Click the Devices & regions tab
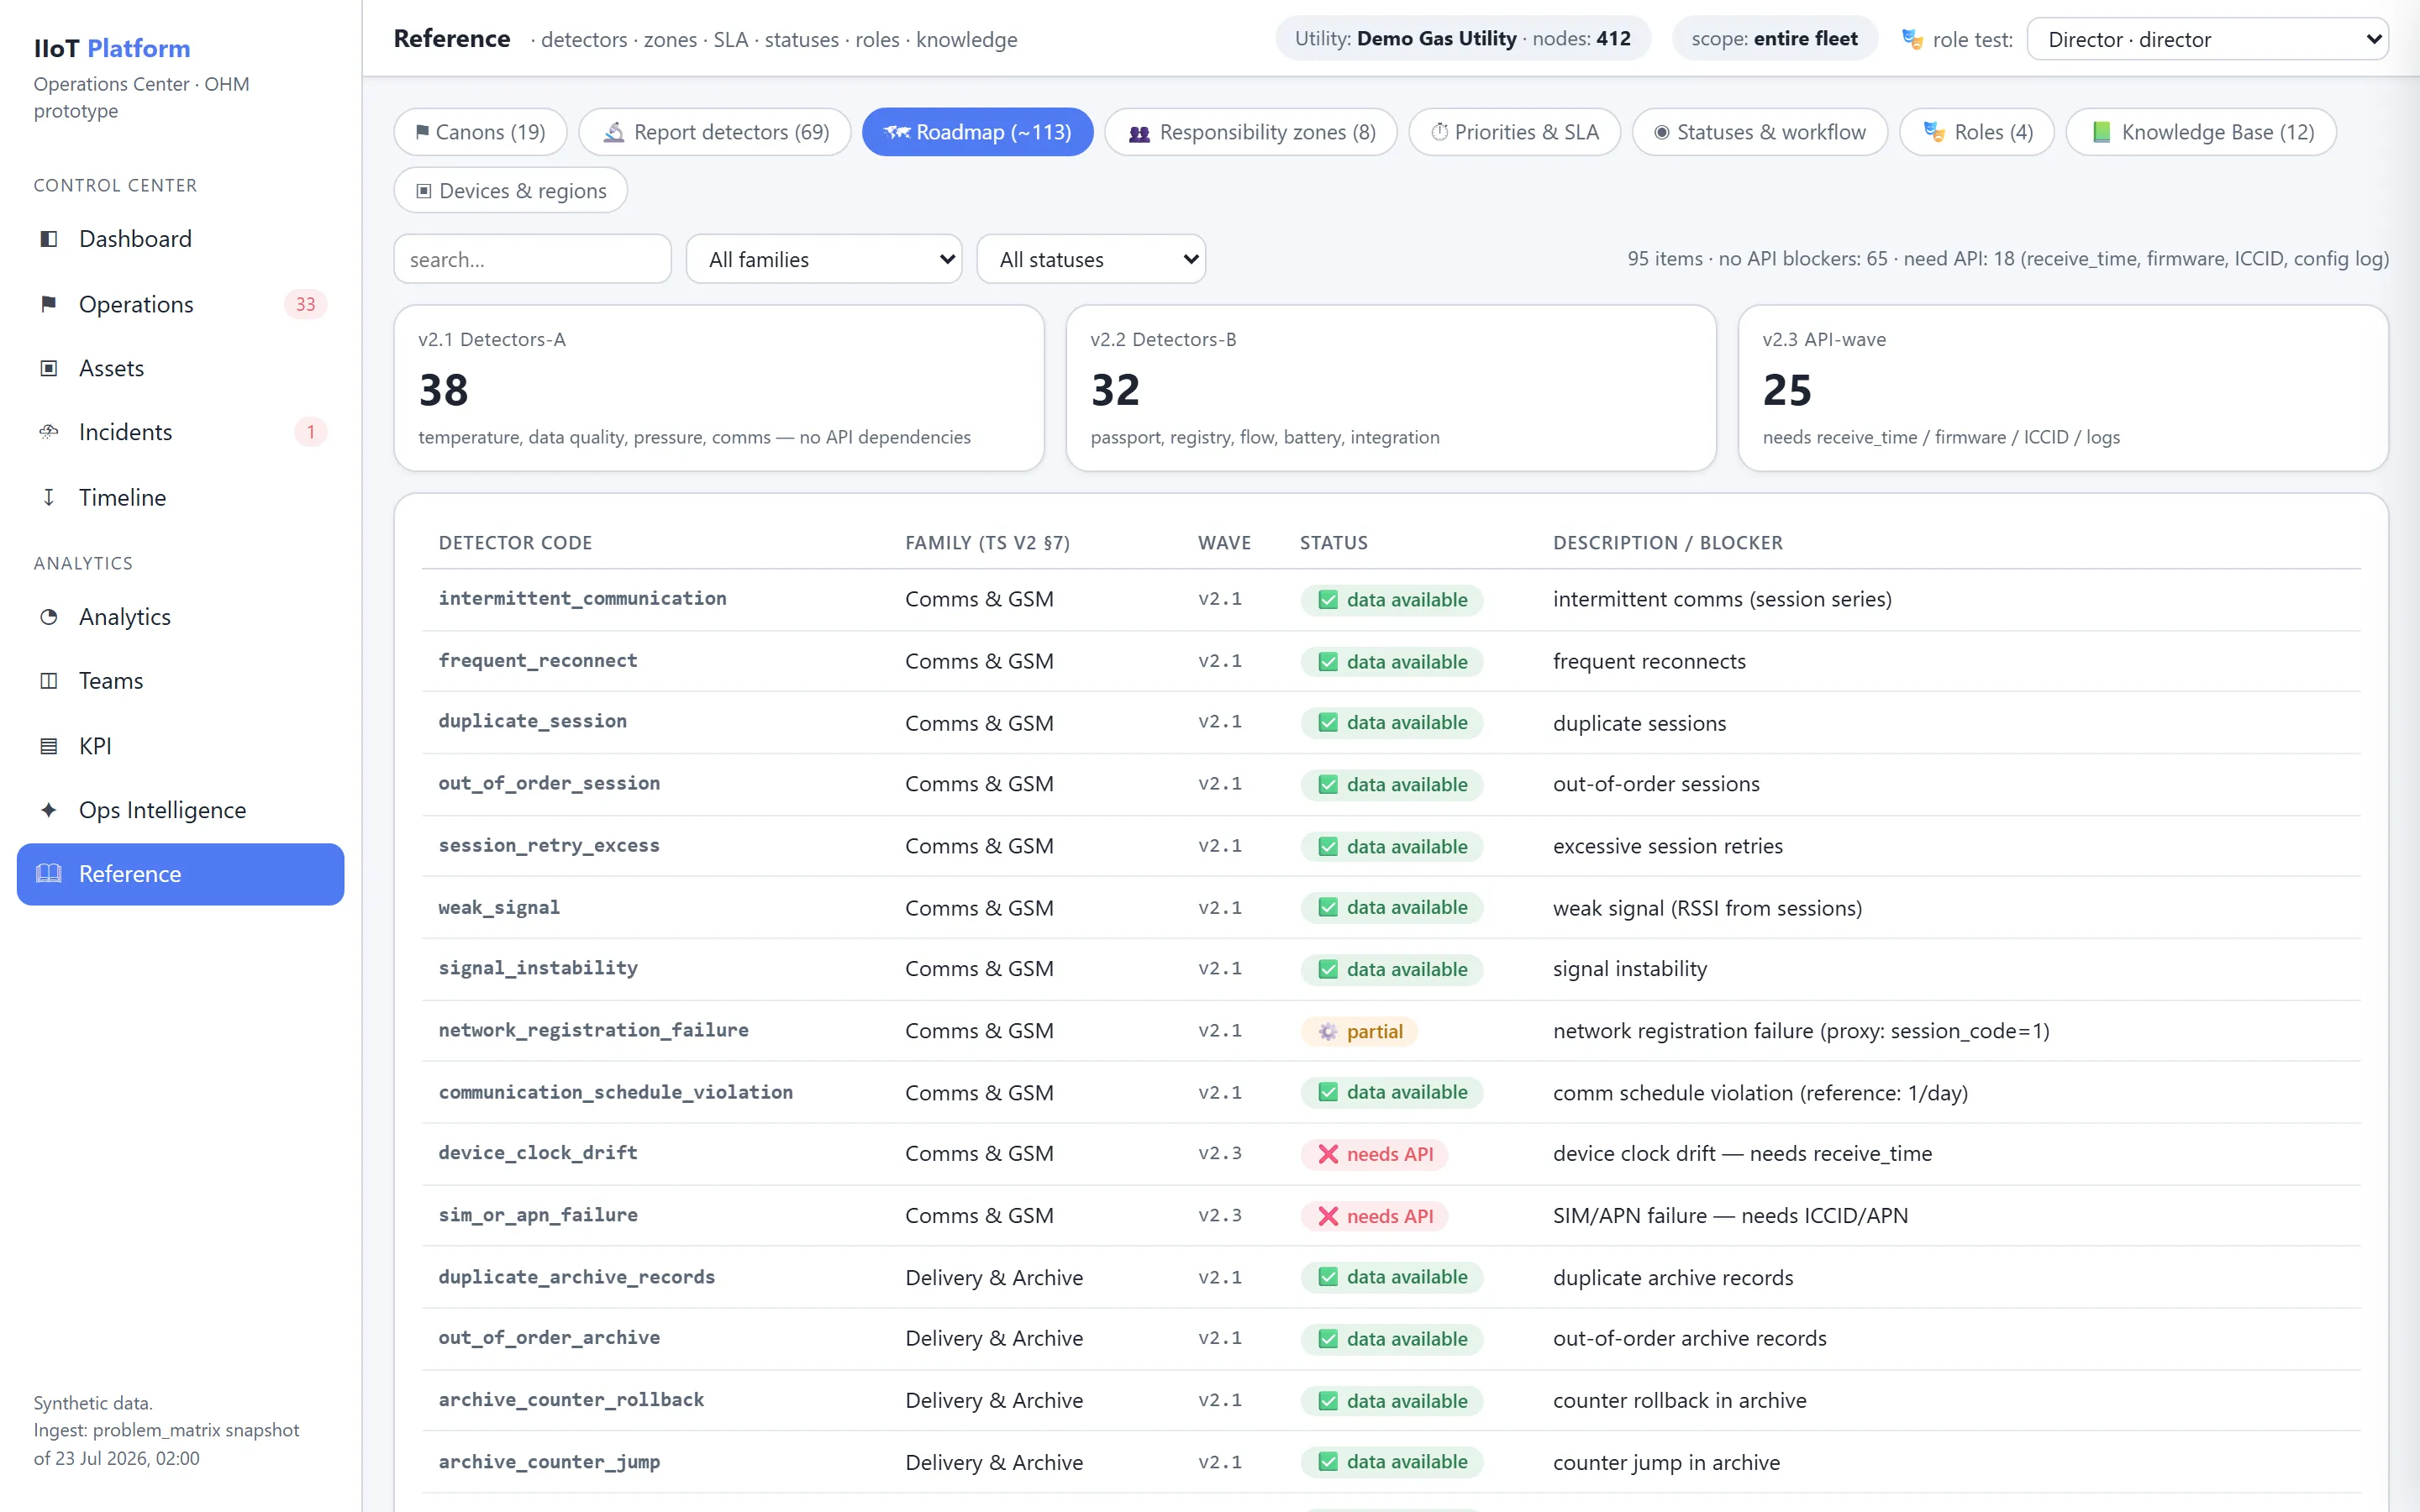 511,190
